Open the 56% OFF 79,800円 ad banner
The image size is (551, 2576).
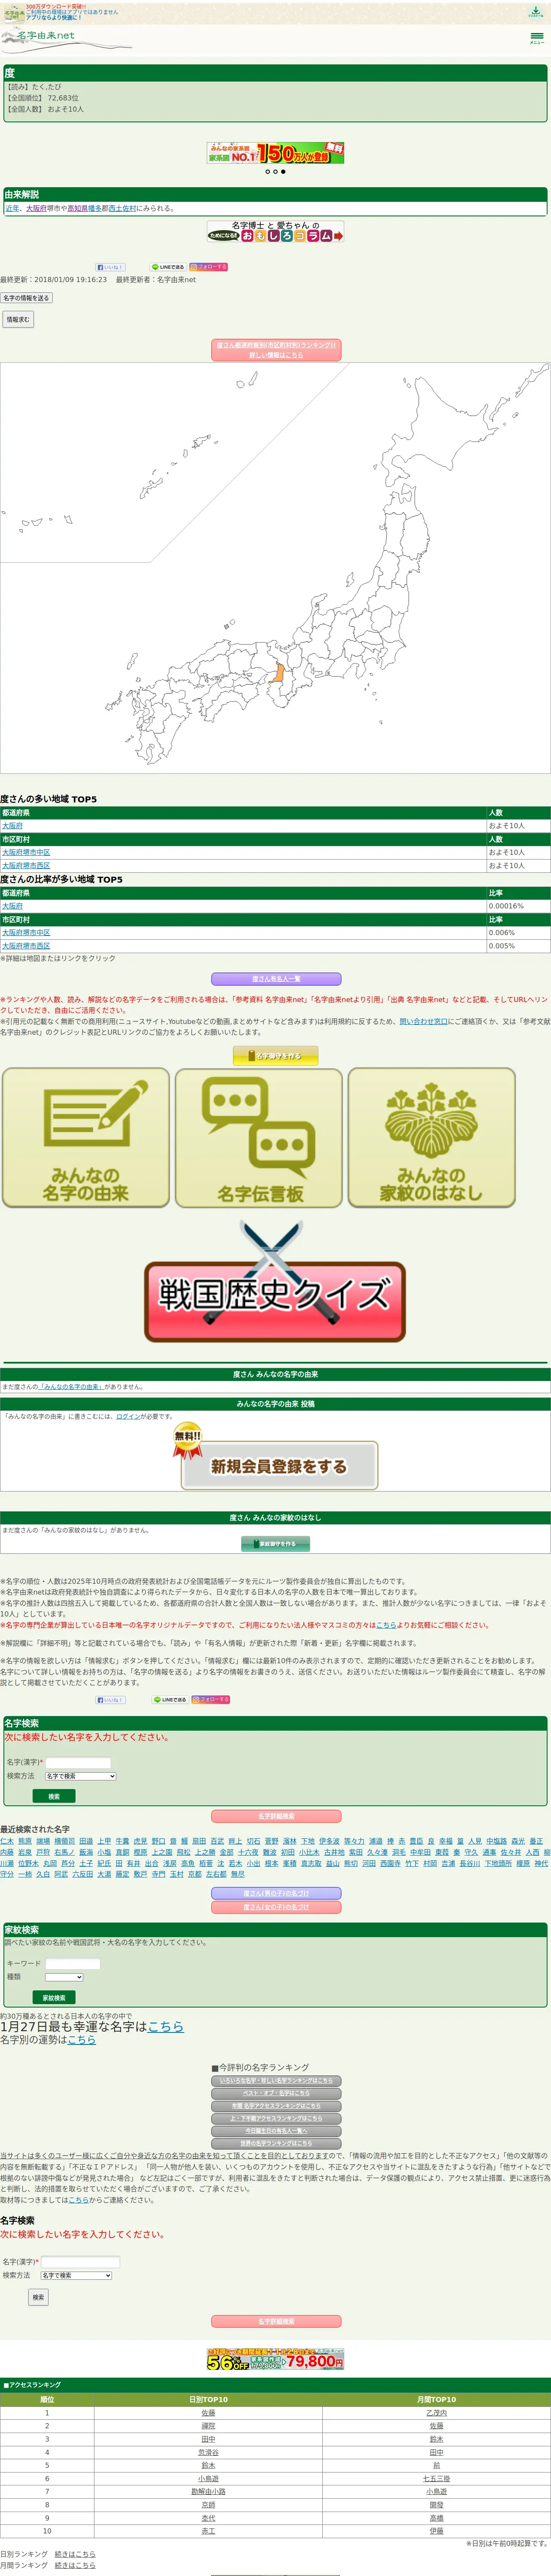point(275,2360)
